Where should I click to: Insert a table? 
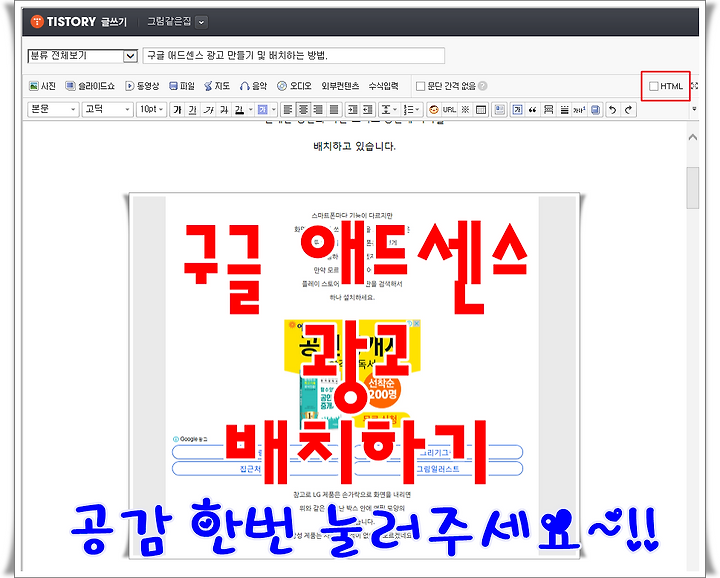click(481, 110)
